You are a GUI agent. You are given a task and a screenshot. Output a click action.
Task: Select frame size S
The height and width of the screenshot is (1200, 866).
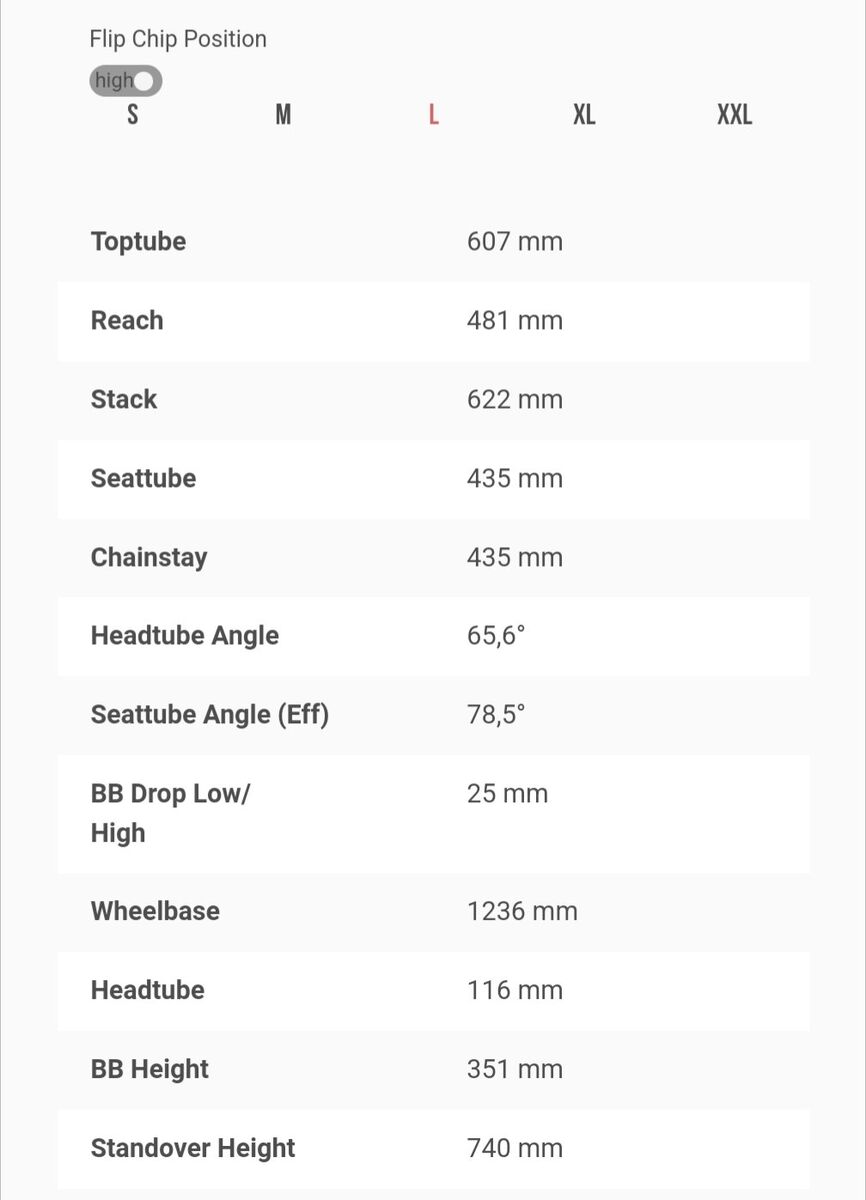133,115
